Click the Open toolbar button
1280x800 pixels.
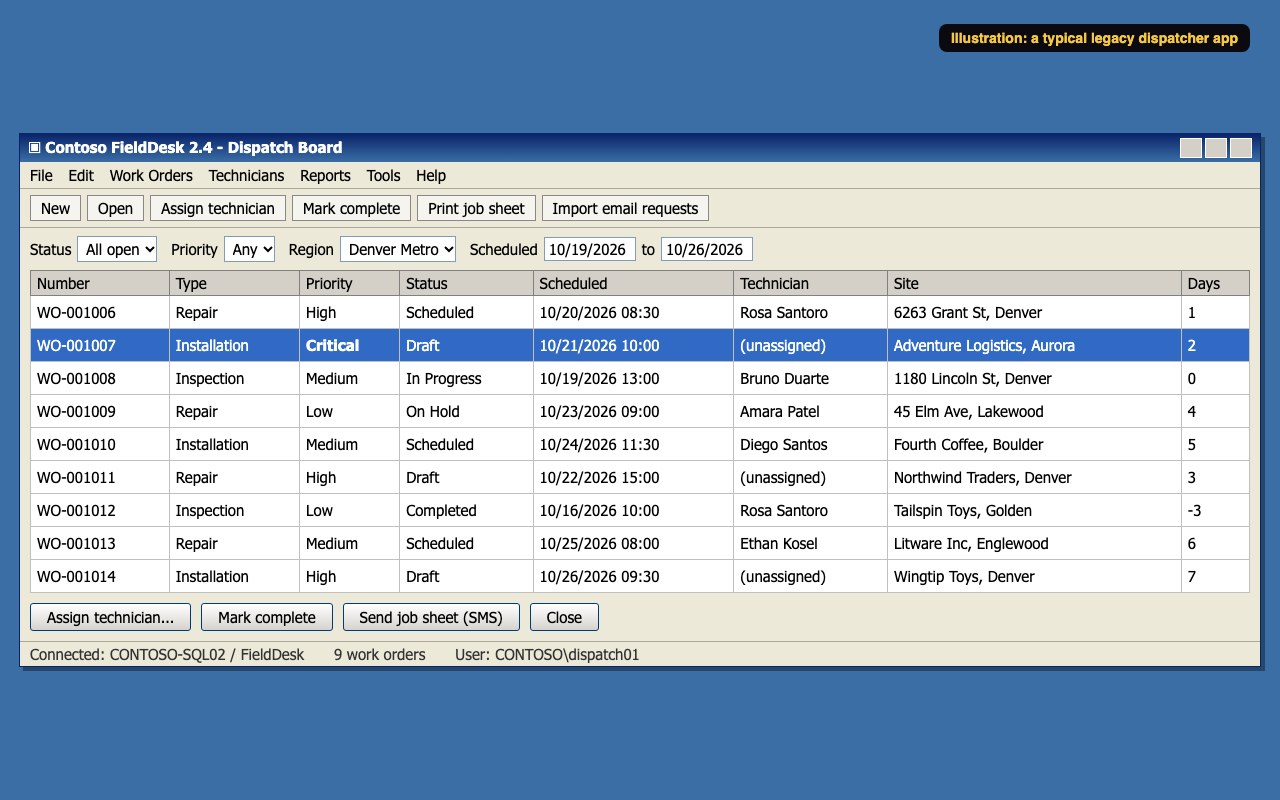pyautogui.click(x=115, y=208)
